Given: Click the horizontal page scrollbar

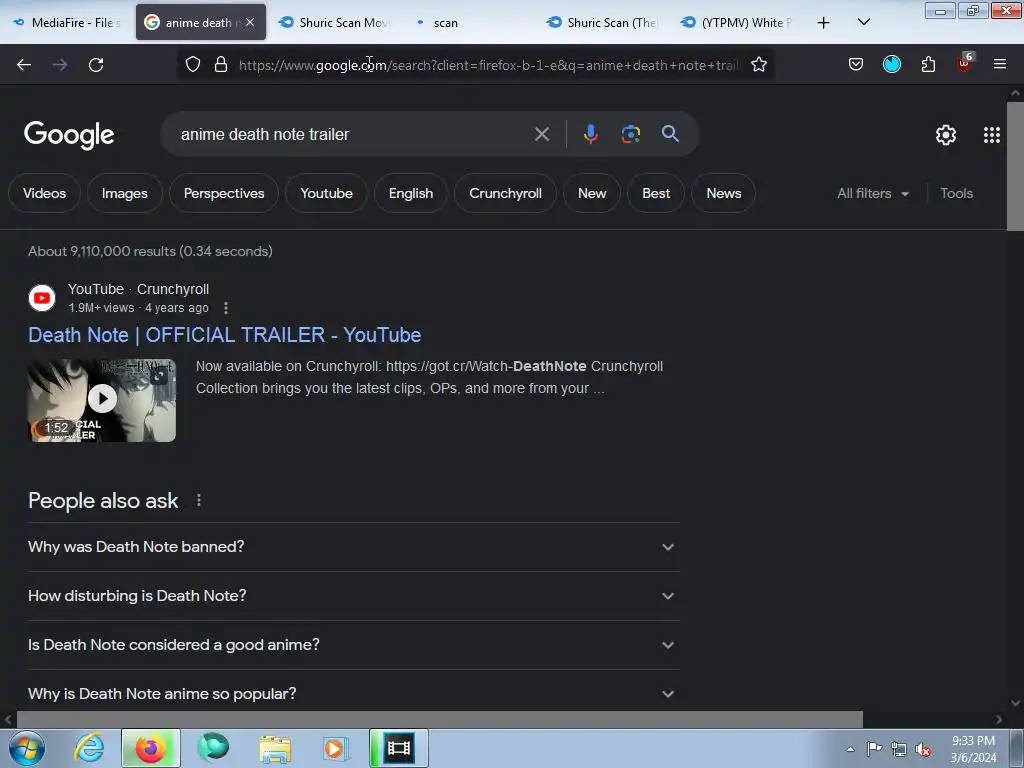Looking at the screenshot, I should tap(440, 719).
